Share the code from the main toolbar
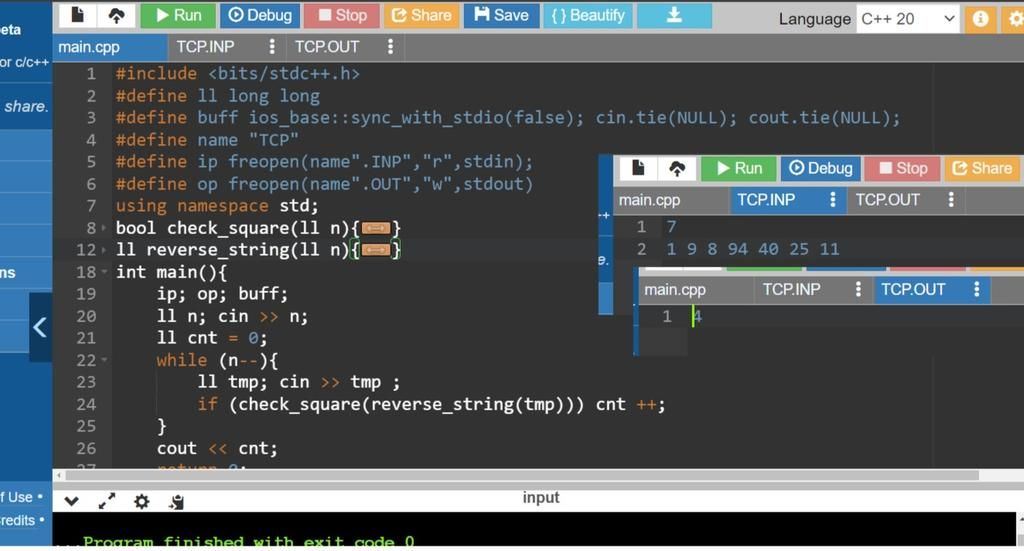The image size is (1024, 551). pos(421,15)
